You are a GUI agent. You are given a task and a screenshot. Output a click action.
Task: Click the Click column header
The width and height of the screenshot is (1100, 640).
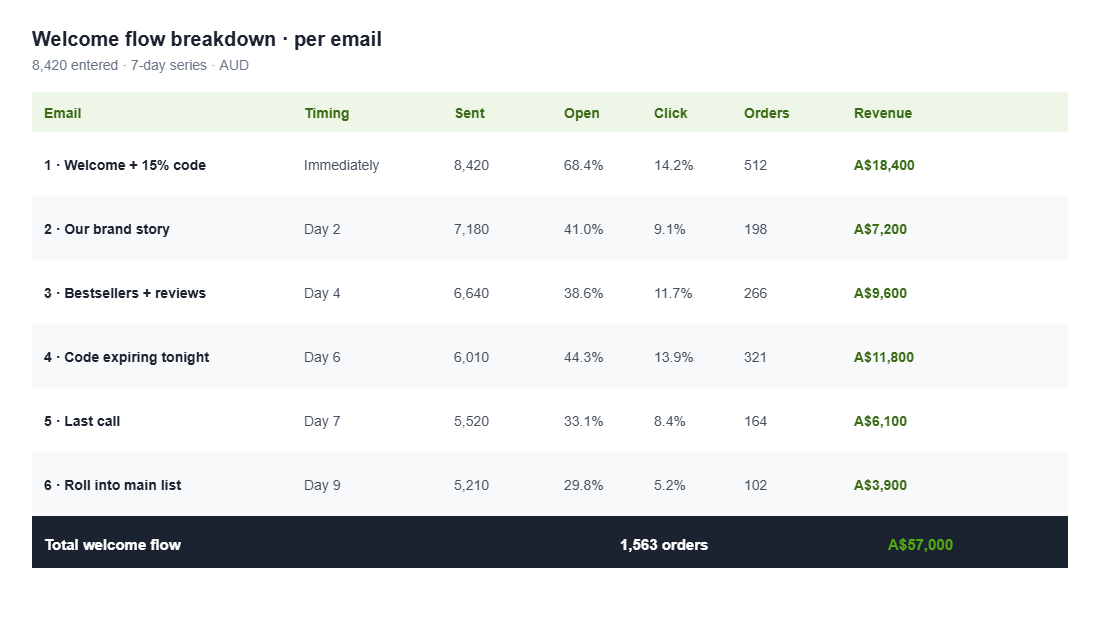click(671, 113)
